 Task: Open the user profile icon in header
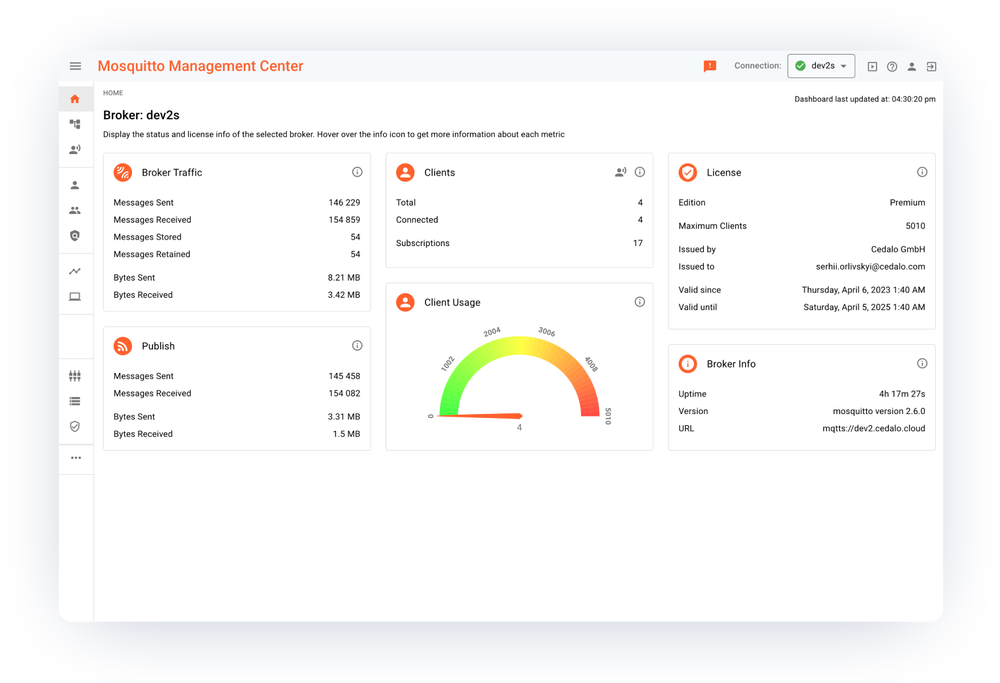pyautogui.click(x=912, y=66)
